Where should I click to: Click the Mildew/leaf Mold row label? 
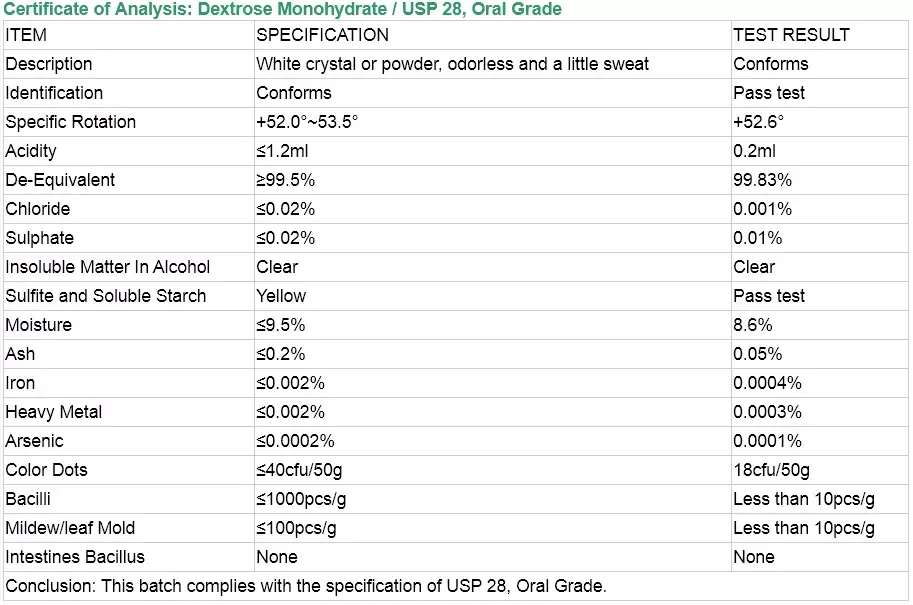tap(70, 528)
